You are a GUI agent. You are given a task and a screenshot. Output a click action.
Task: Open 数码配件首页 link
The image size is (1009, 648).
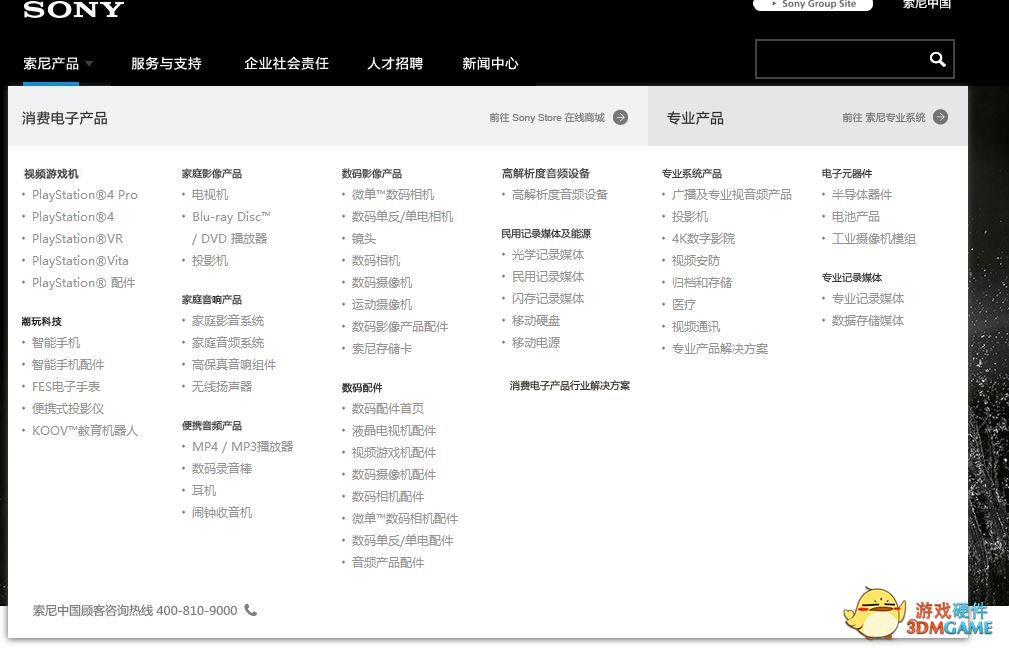pyautogui.click(x=387, y=408)
